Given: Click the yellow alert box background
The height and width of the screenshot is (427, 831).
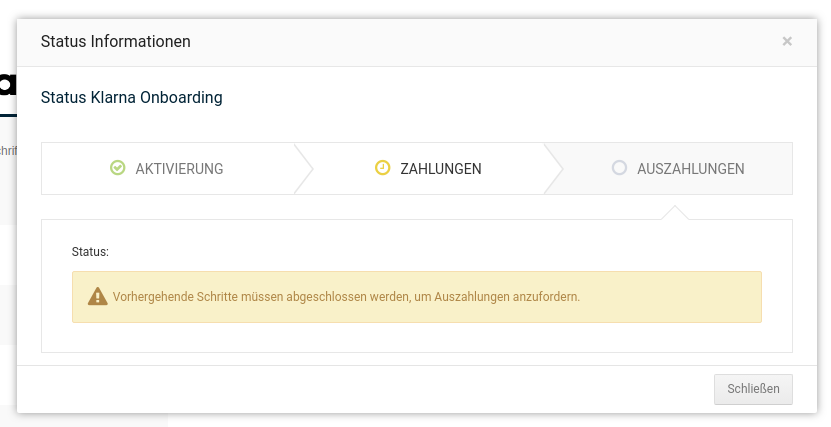Looking at the screenshot, I should pos(417,297).
